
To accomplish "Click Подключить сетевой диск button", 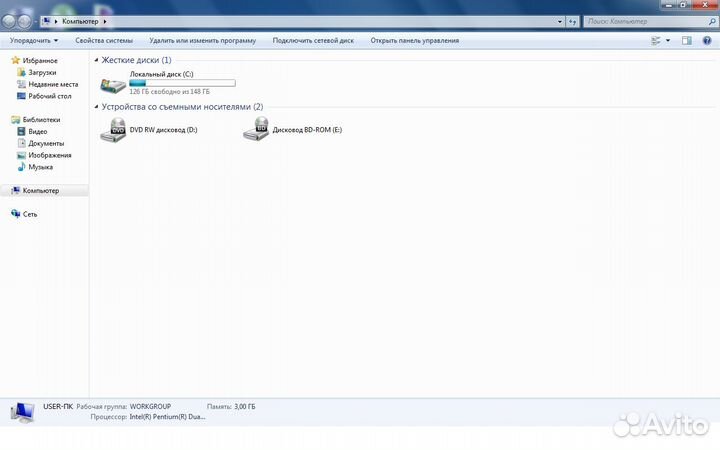I will click(313, 40).
